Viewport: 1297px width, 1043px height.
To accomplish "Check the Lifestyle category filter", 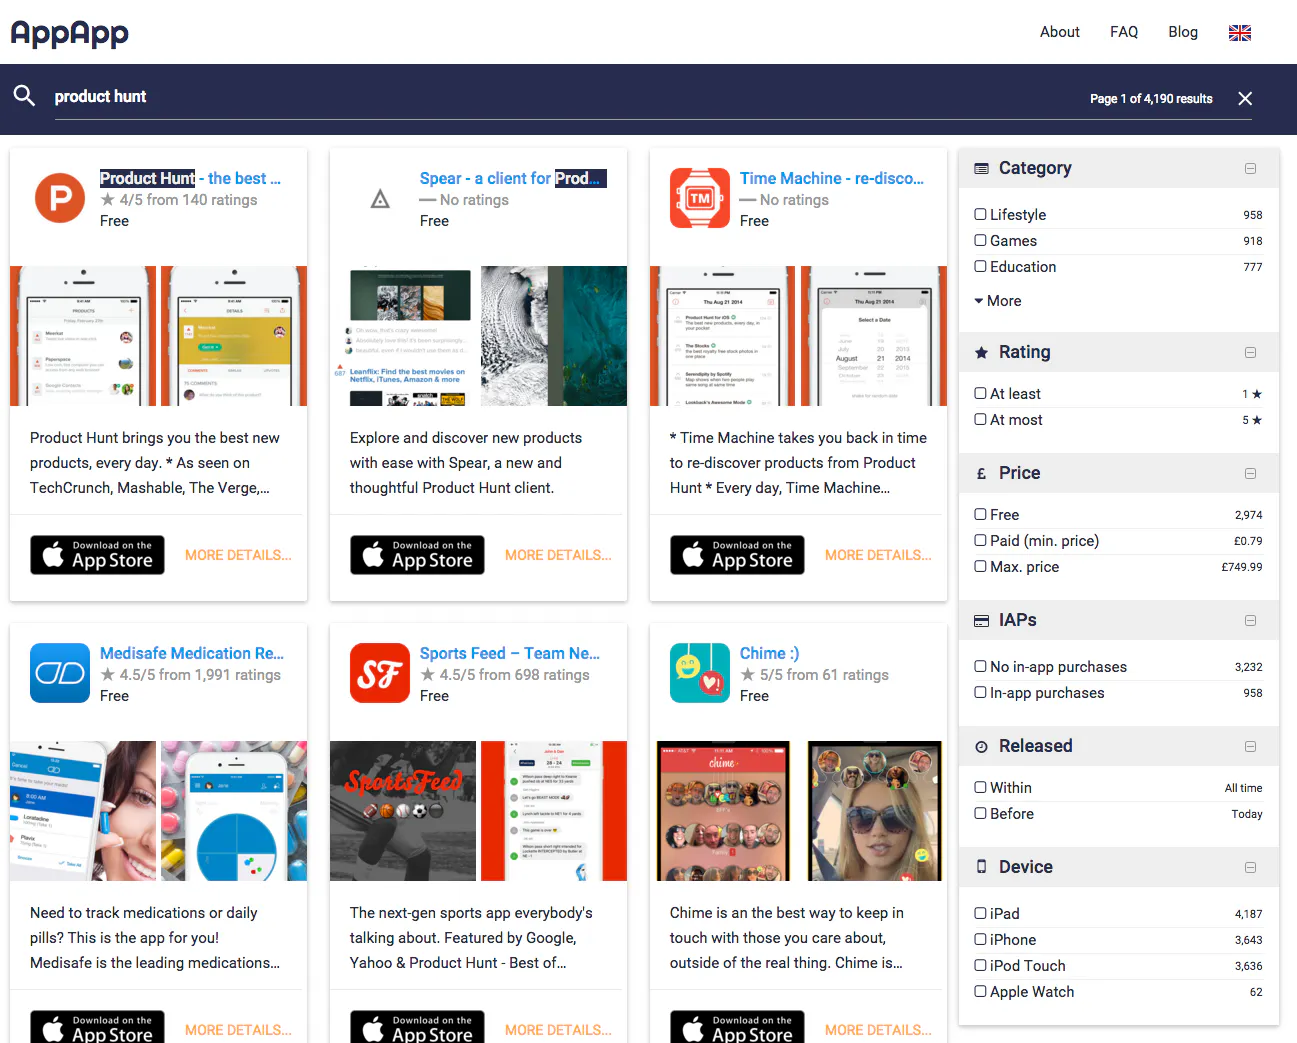I will click(981, 214).
